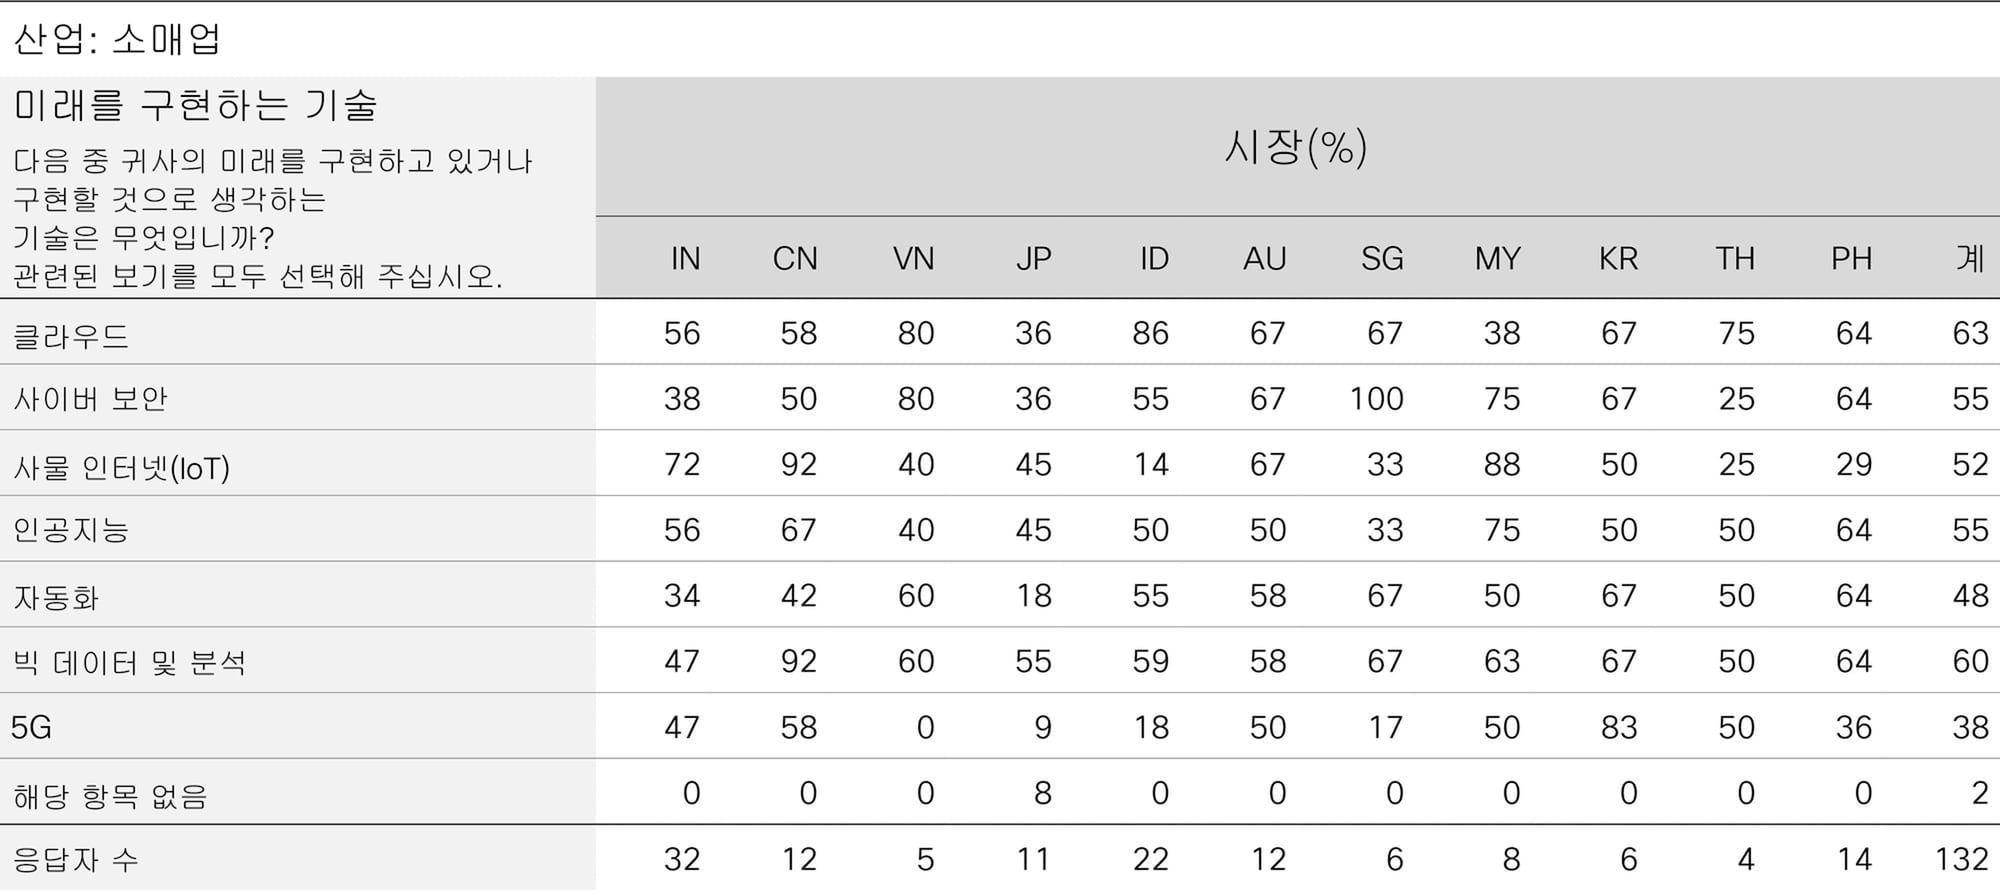Click the 응답자 수 row label
Viewport: 2000px width, 892px height.
[75, 860]
